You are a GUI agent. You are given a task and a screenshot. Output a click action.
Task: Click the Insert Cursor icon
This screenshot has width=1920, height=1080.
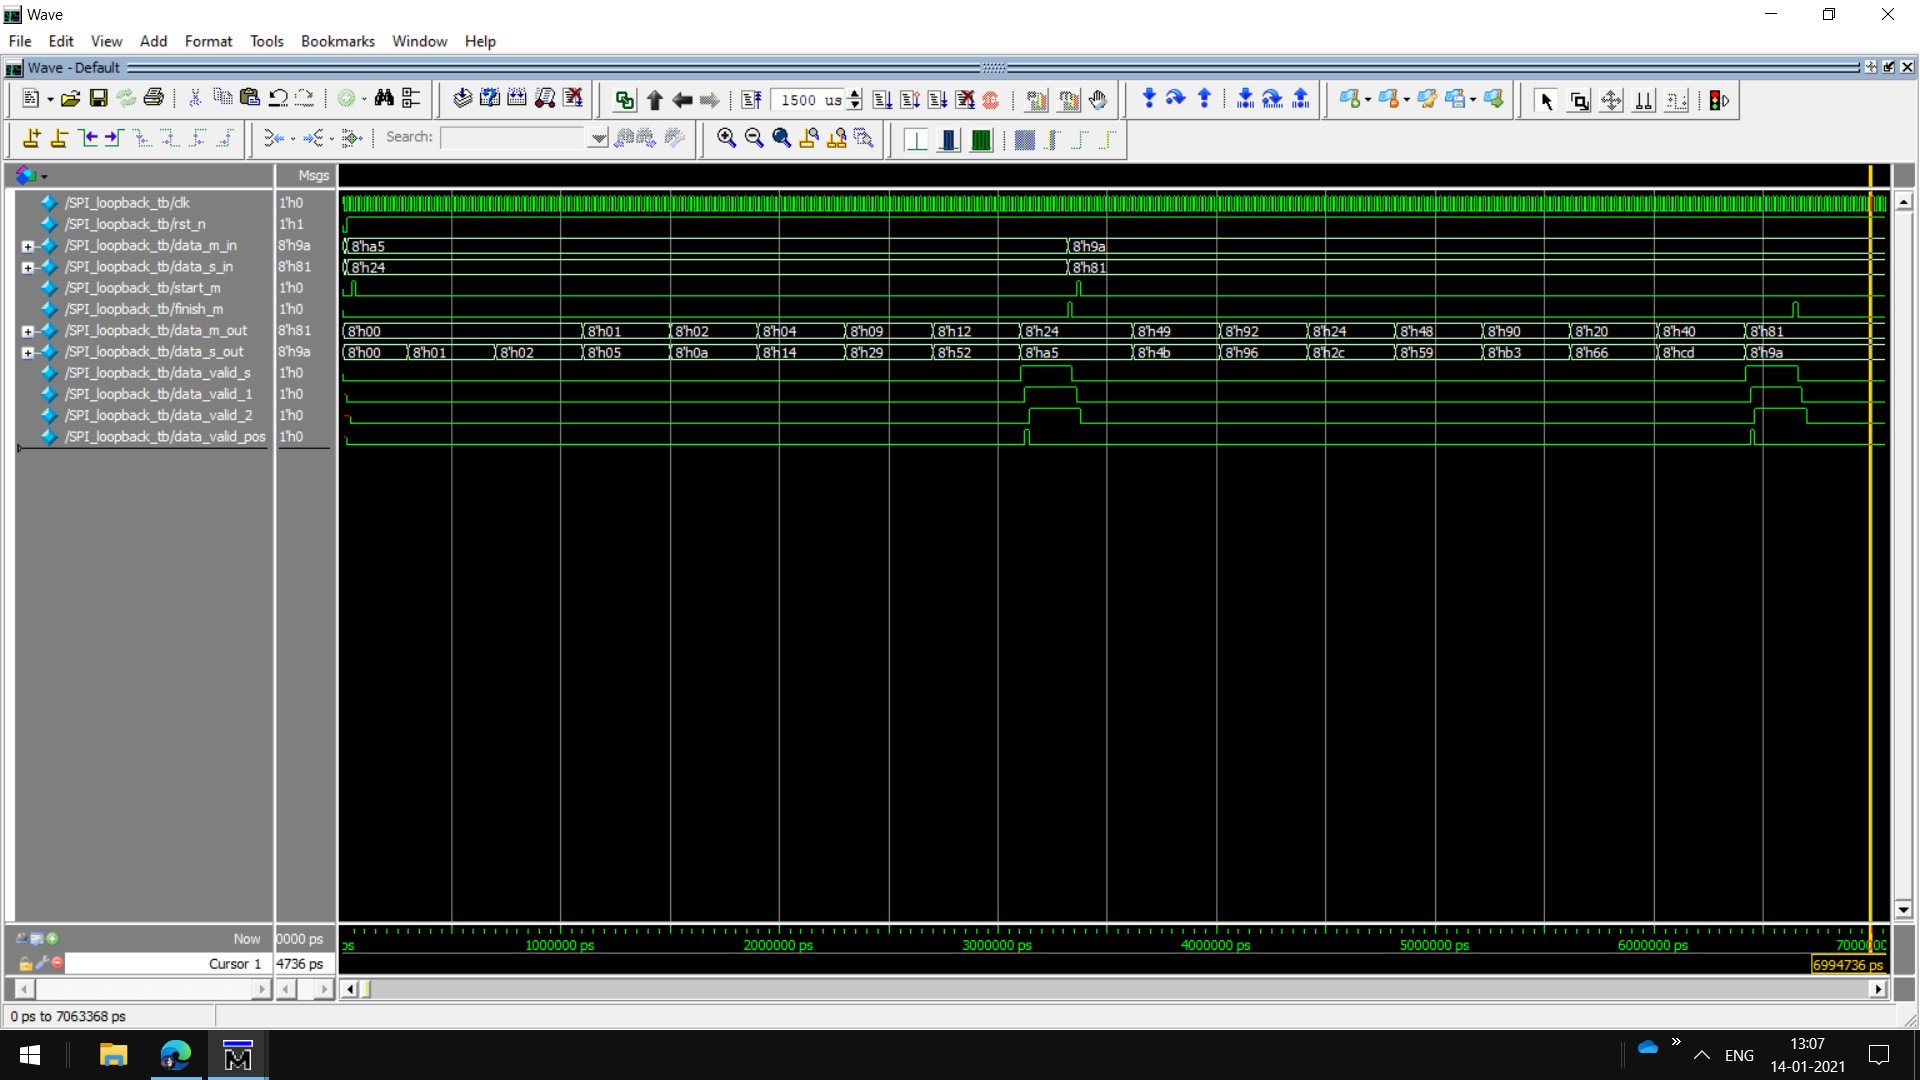pyautogui.click(x=31, y=139)
